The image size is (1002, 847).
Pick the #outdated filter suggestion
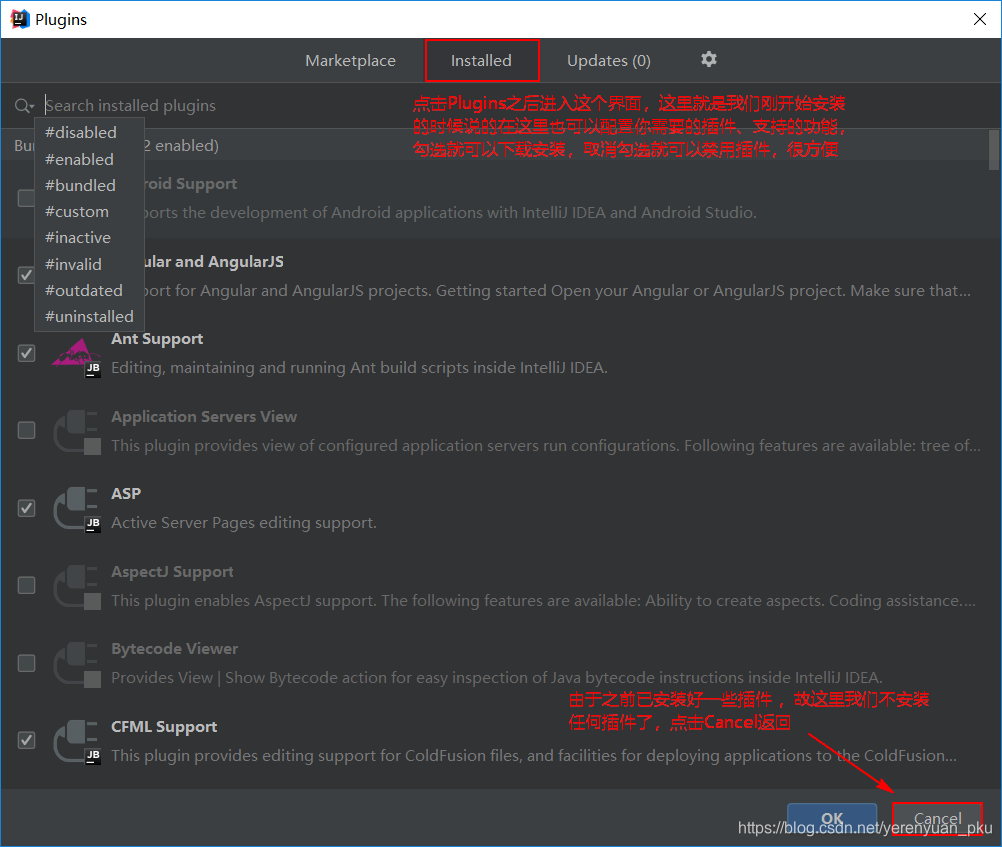(89, 290)
